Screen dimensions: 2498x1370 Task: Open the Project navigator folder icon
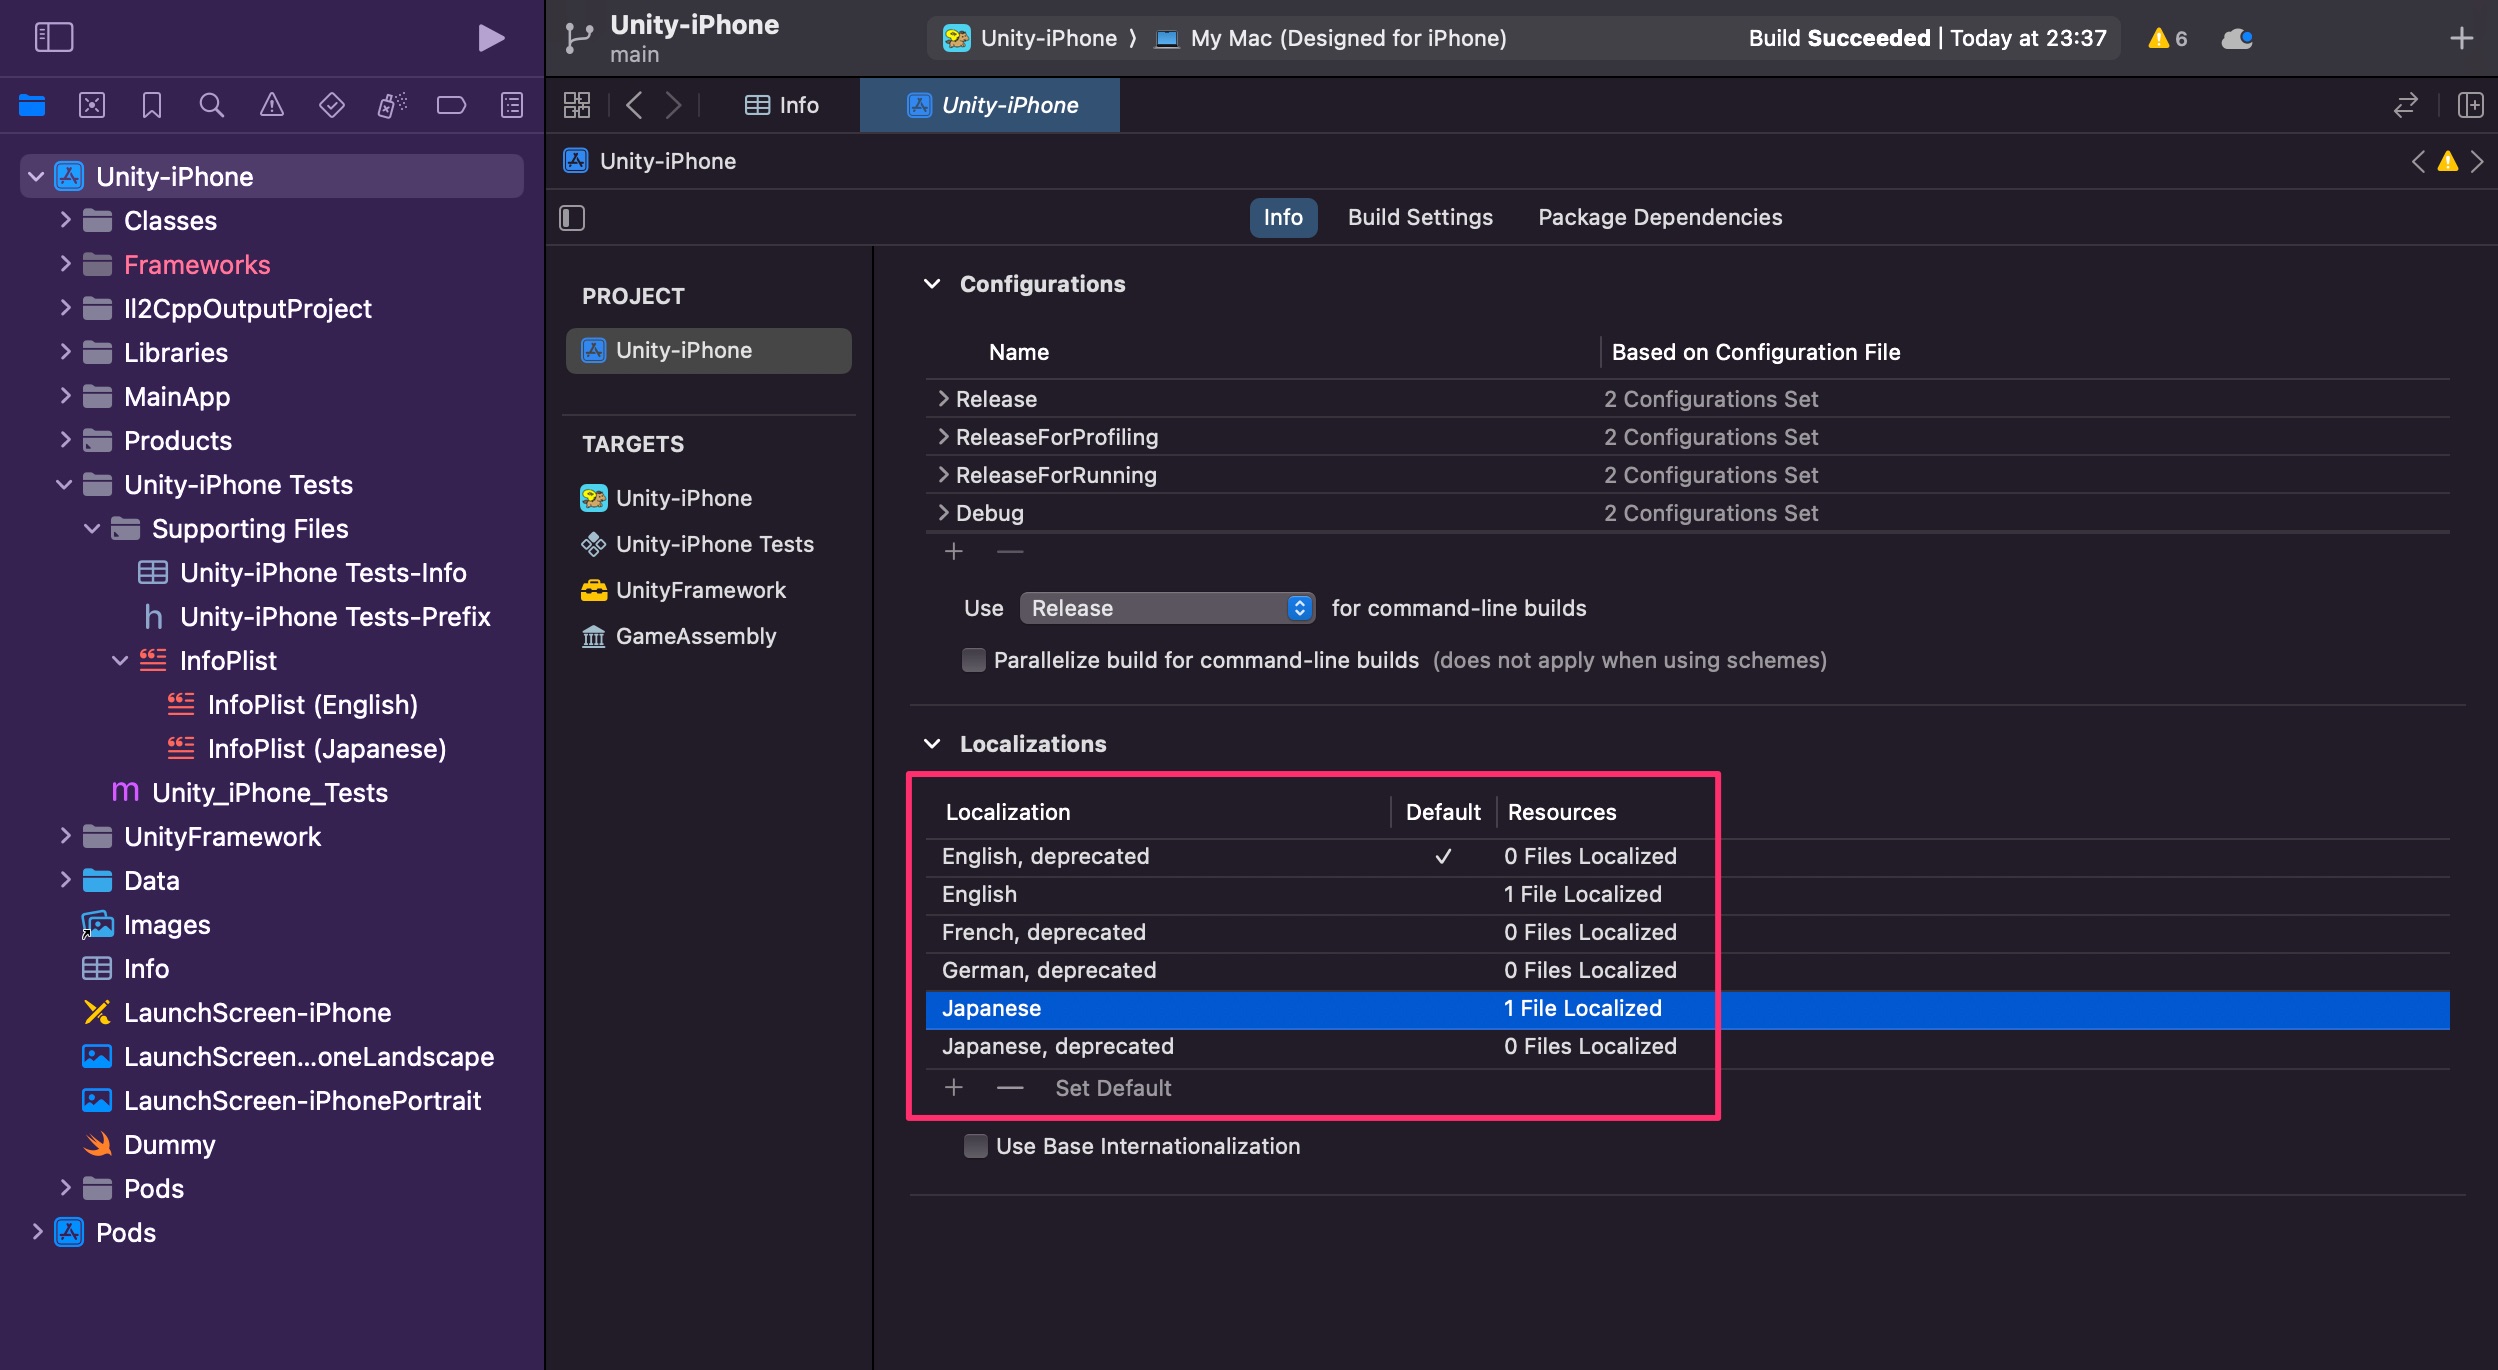(32, 105)
